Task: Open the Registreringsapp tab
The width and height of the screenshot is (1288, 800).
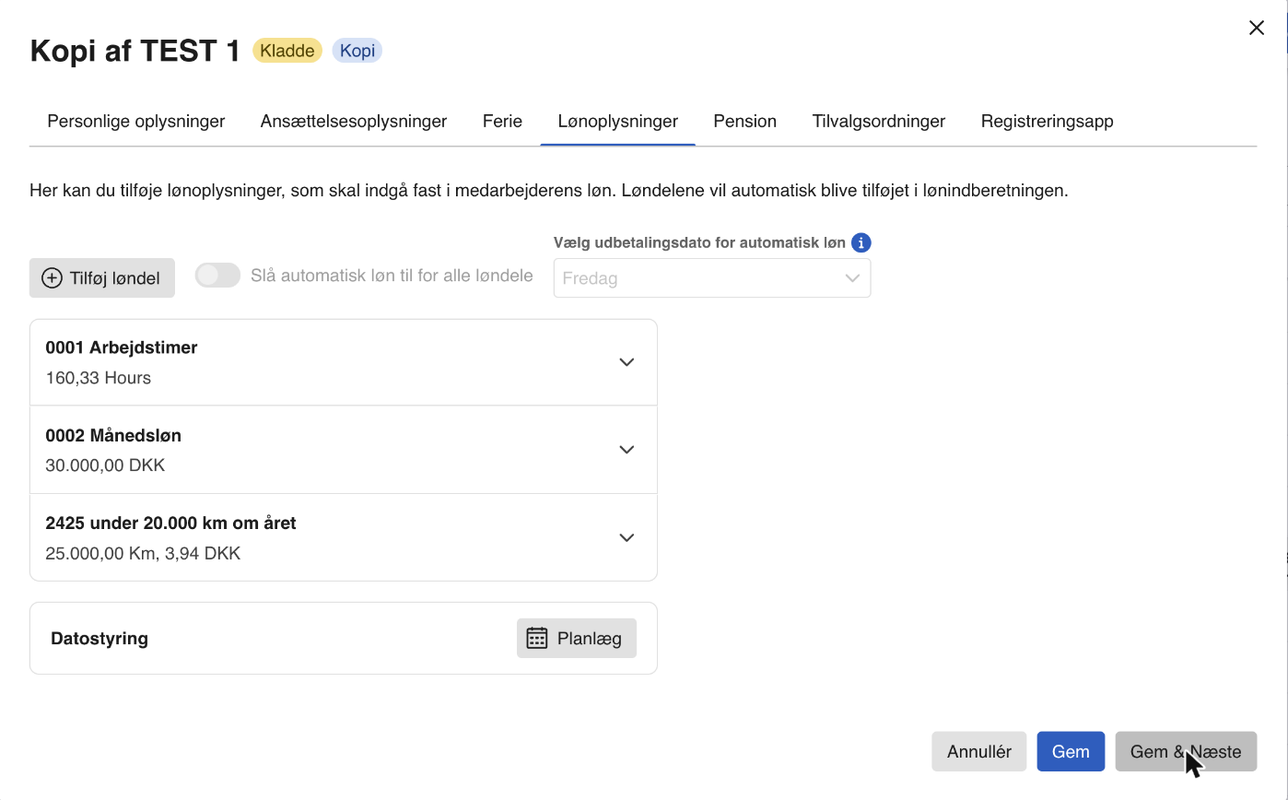Action: pos(1047,121)
